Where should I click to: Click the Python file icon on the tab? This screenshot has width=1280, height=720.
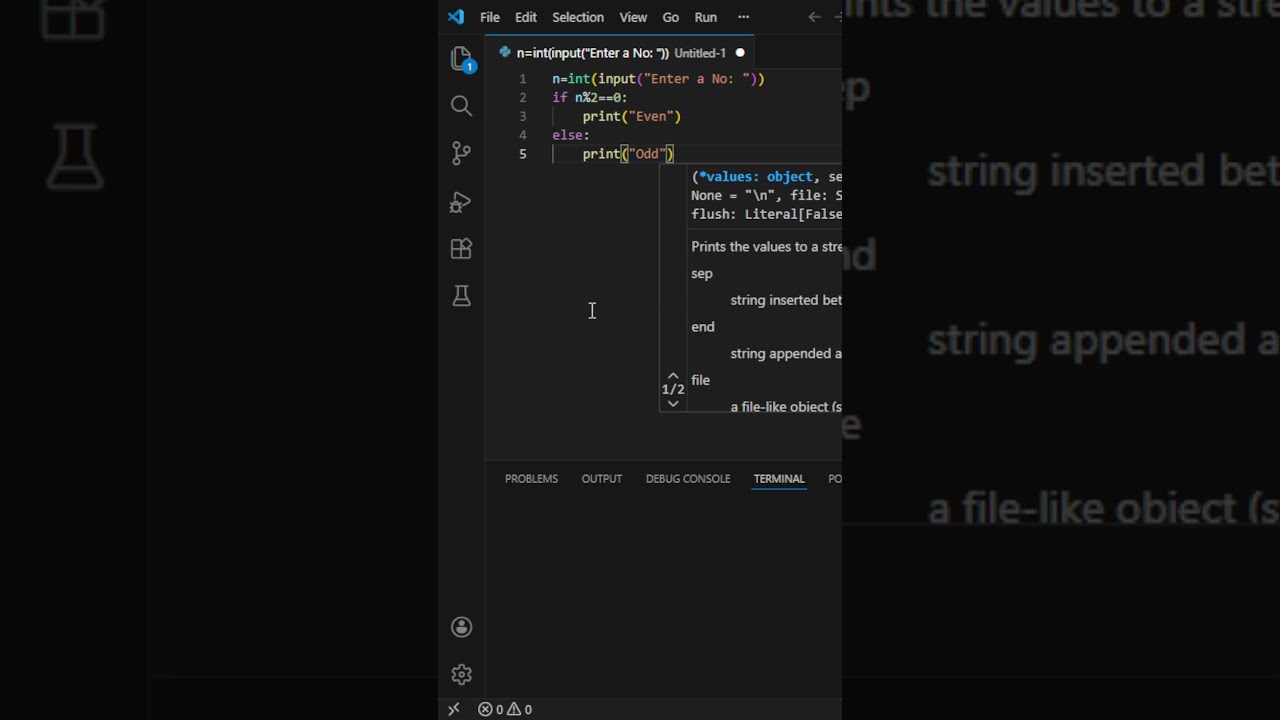(505, 53)
